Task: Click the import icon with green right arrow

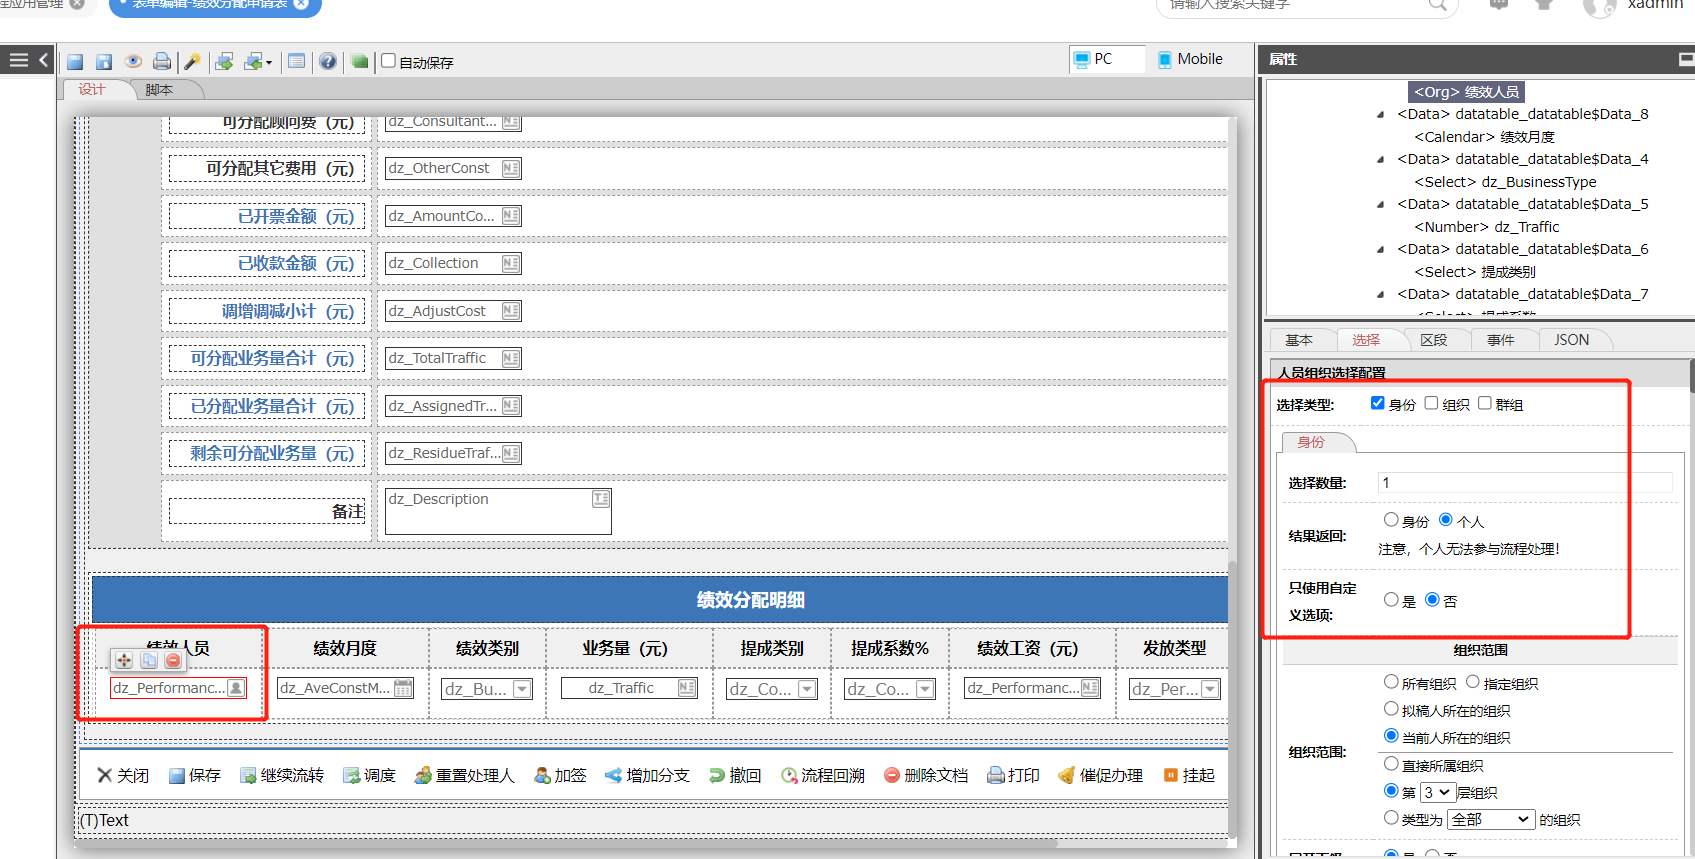Action: (224, 62)
